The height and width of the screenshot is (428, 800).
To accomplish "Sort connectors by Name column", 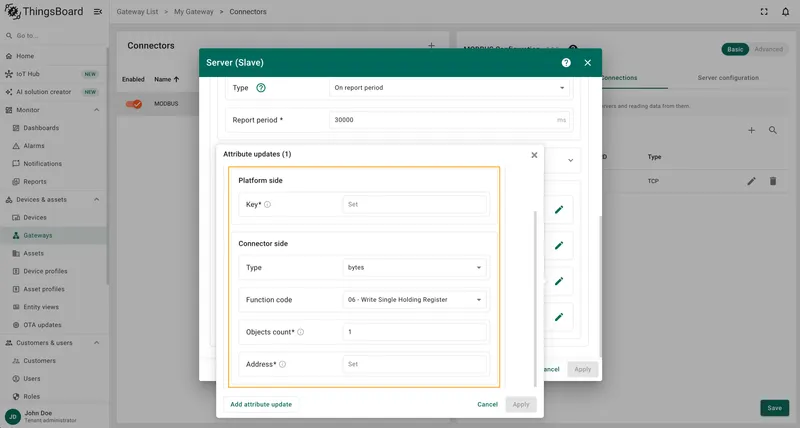I will pyautogui.click(x=166, y=80).
